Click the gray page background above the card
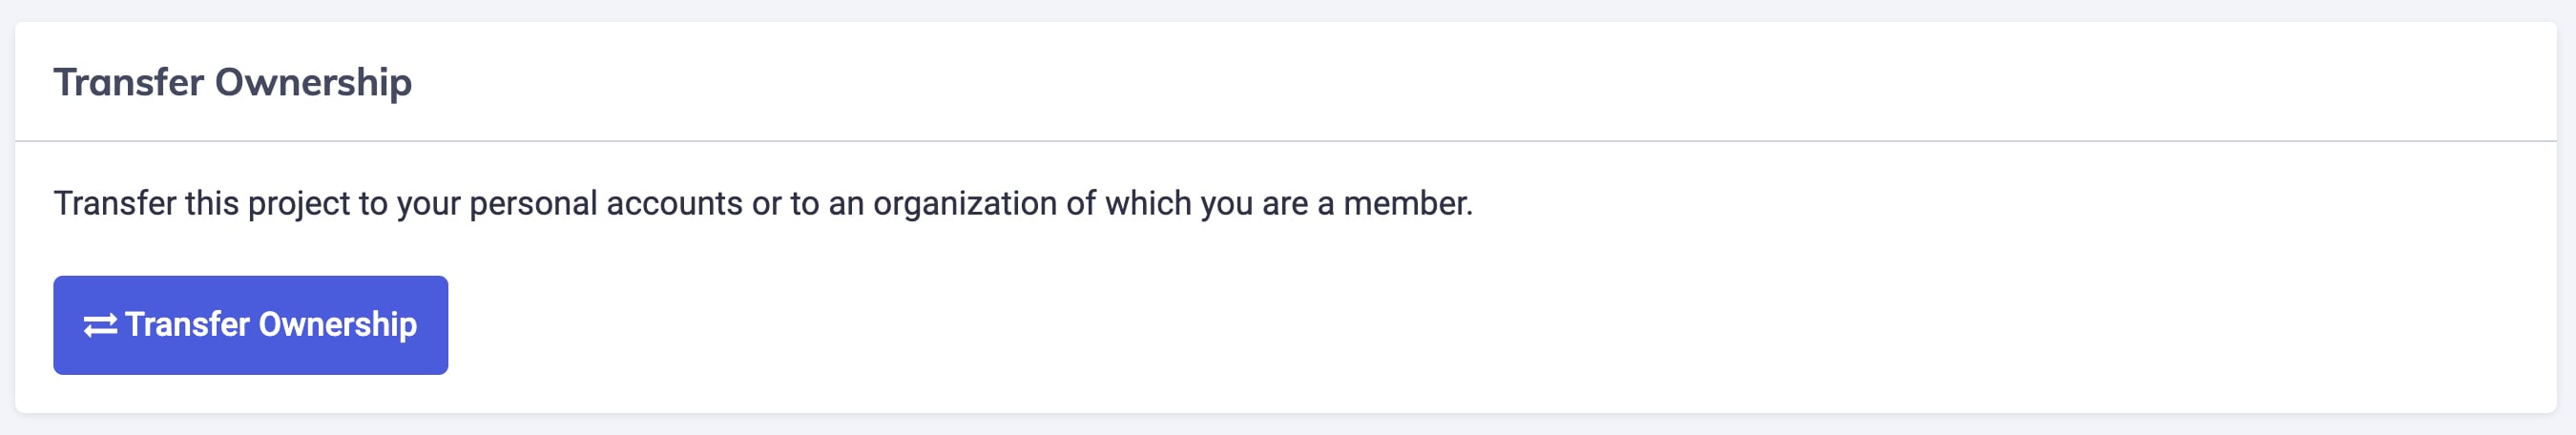The width and height of the screenshot is (2576, 435). tap(1288, 9)
